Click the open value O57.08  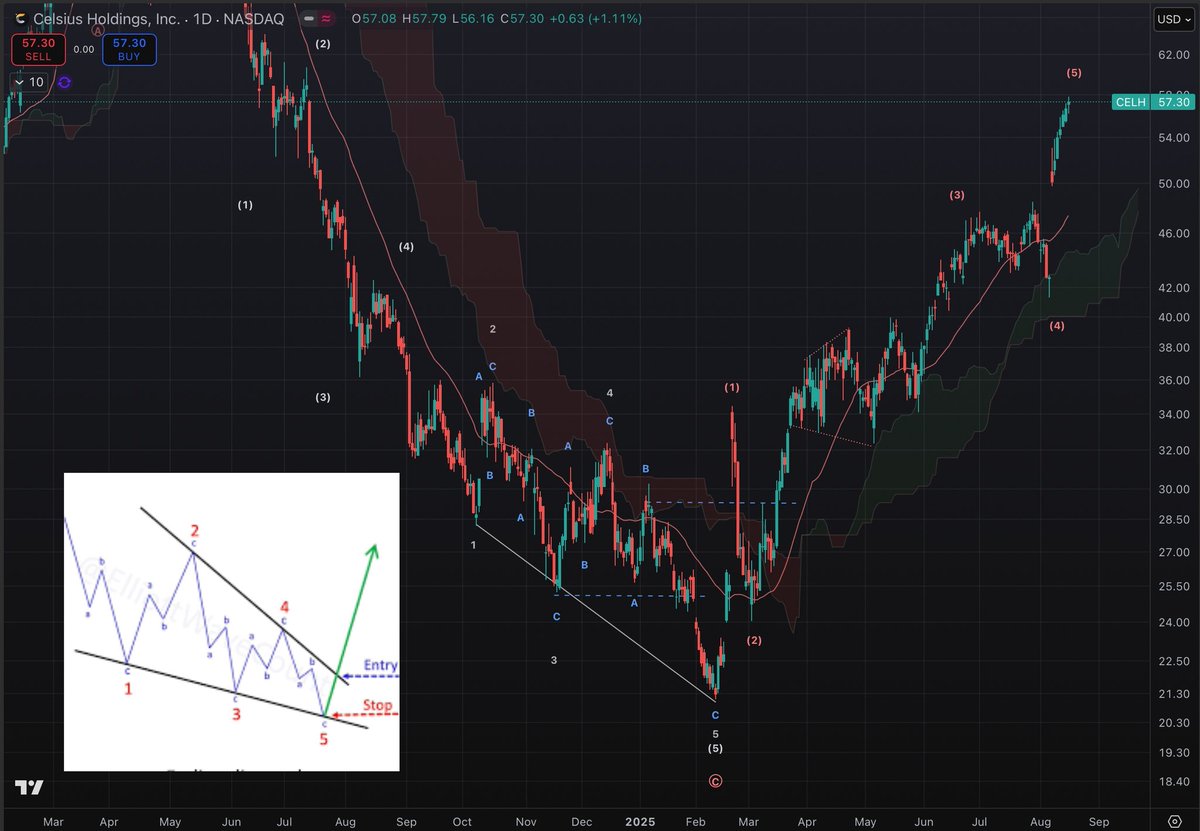tap(374, 18)
